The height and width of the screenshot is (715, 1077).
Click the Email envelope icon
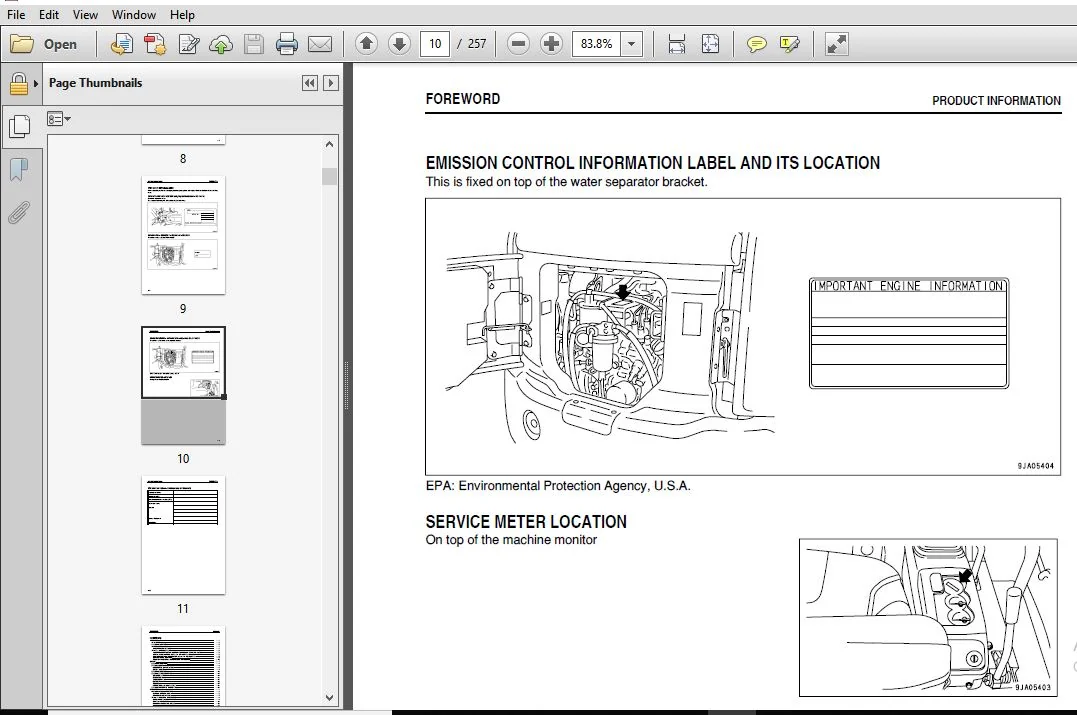(319, 44)
